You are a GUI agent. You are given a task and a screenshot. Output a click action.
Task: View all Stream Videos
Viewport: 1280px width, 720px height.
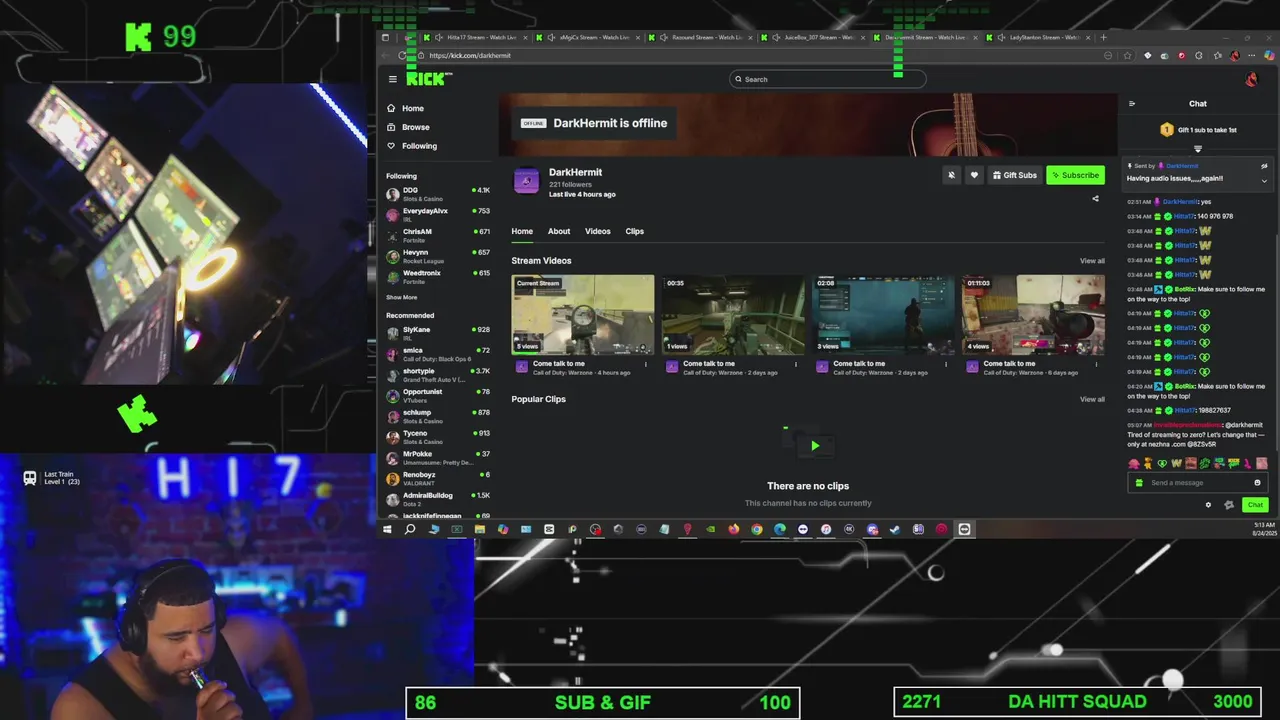[x=1092, y=261]
